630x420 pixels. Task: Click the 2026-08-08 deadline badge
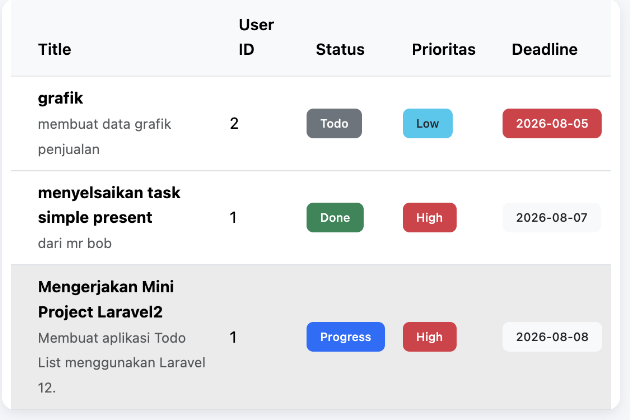coord(552,337)
